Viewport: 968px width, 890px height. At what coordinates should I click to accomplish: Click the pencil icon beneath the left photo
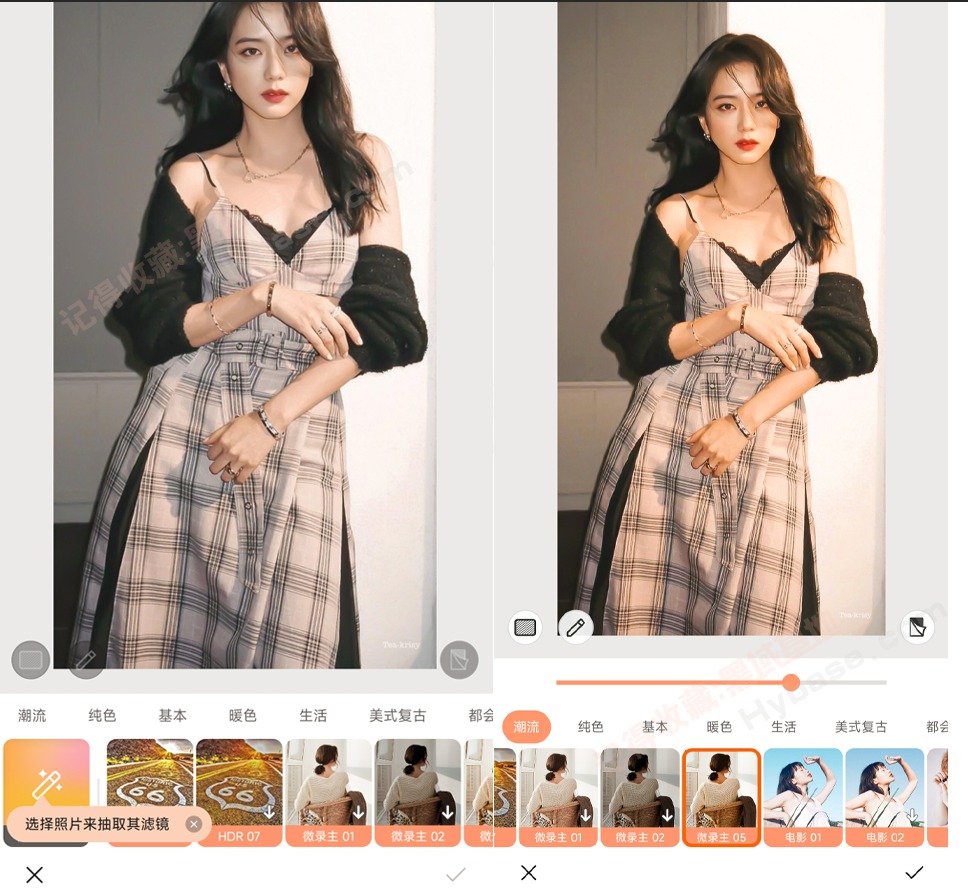point(86,660)
